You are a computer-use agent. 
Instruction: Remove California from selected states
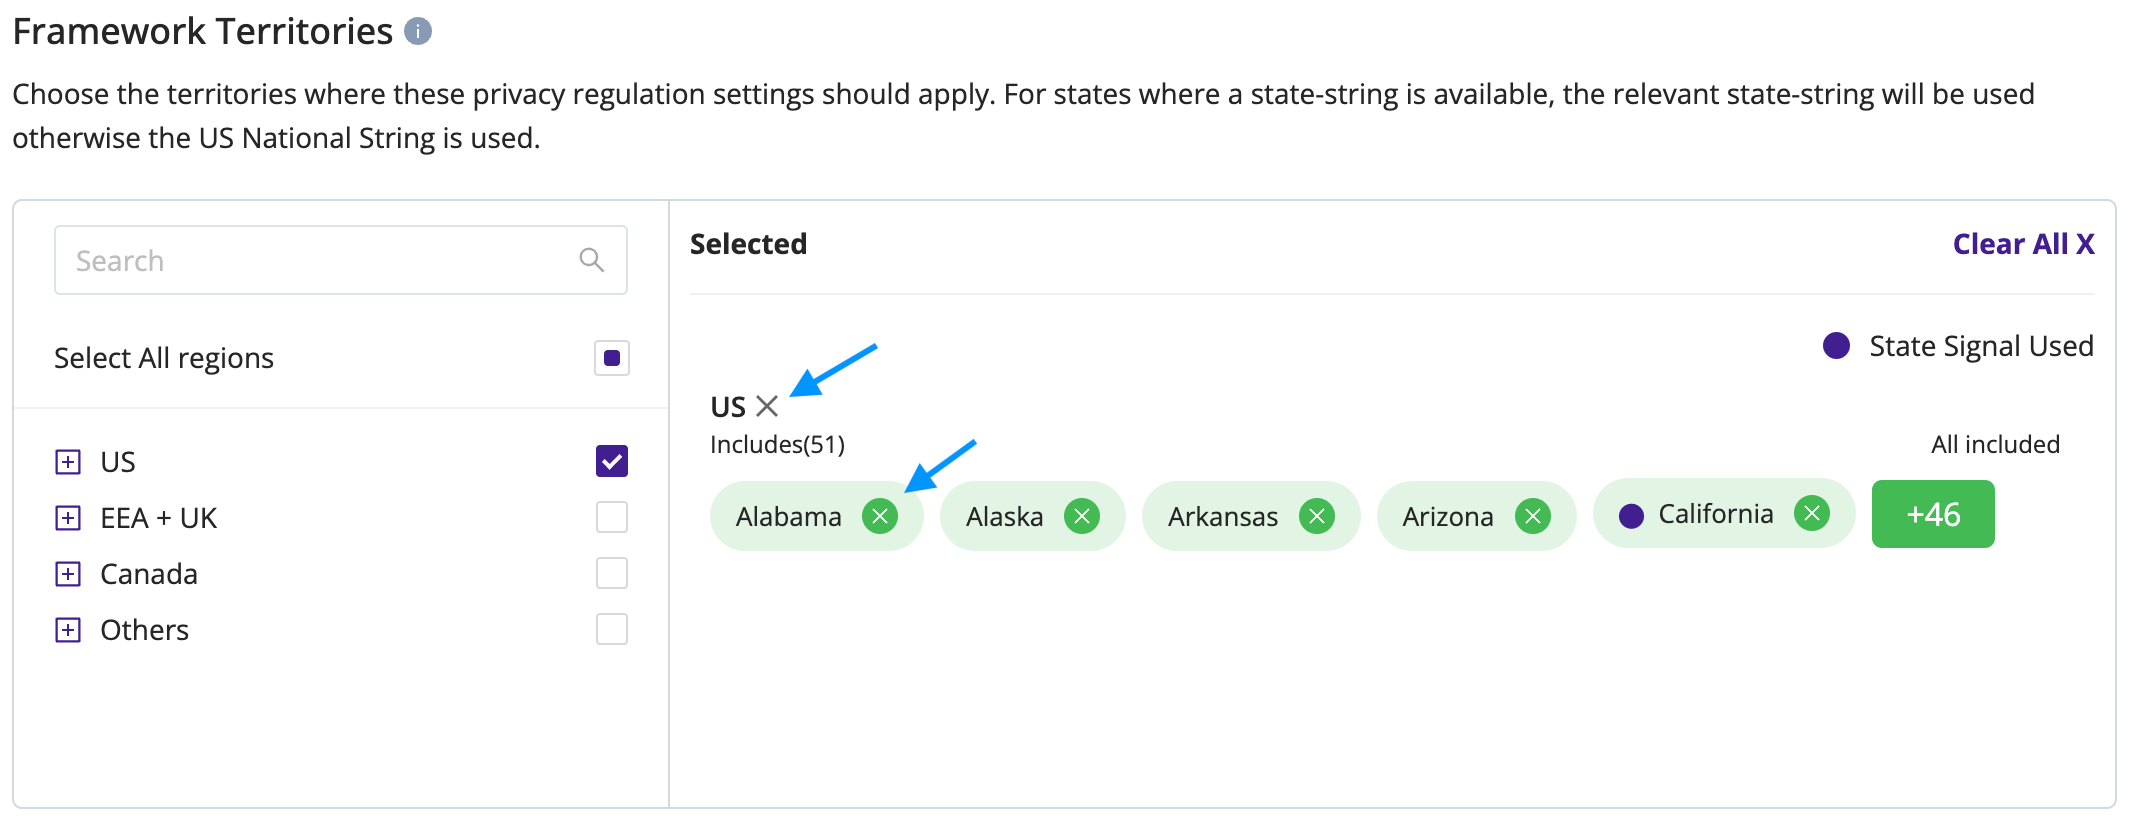1812,513
